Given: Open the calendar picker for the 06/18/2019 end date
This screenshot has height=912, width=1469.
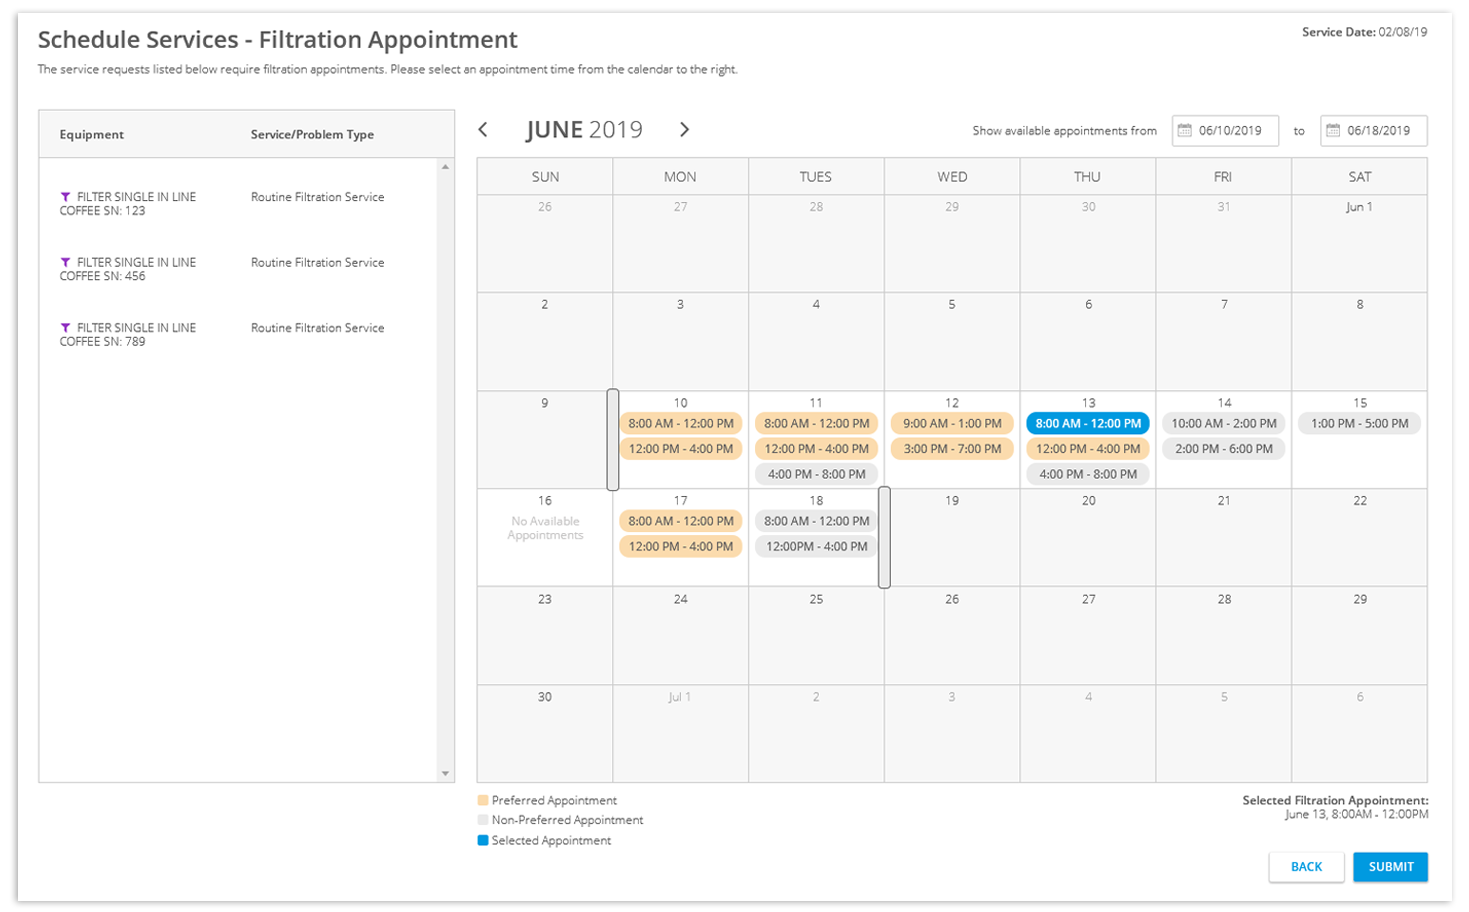Looking at the screenshot, I should (x=1335, y=130).
